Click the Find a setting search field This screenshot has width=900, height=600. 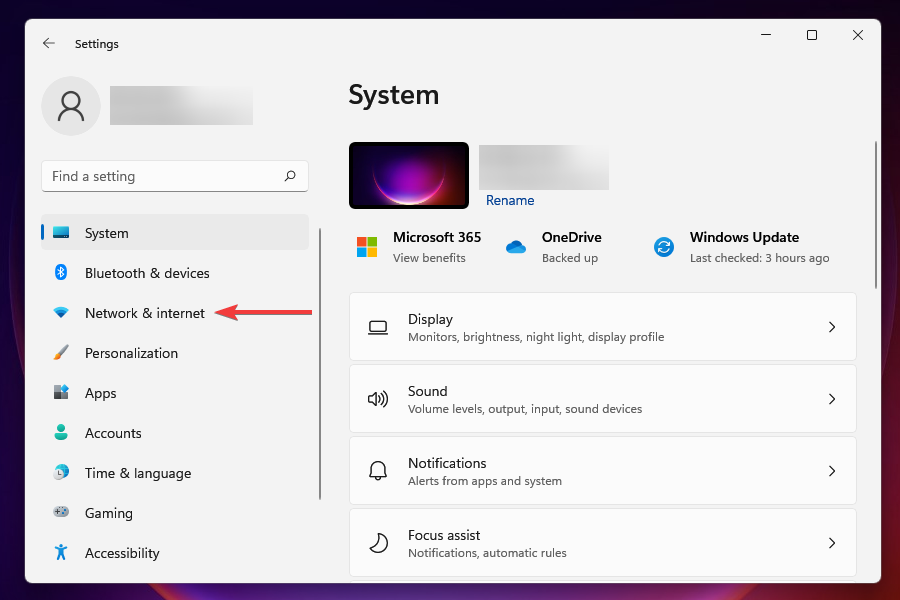pos(175,176)
